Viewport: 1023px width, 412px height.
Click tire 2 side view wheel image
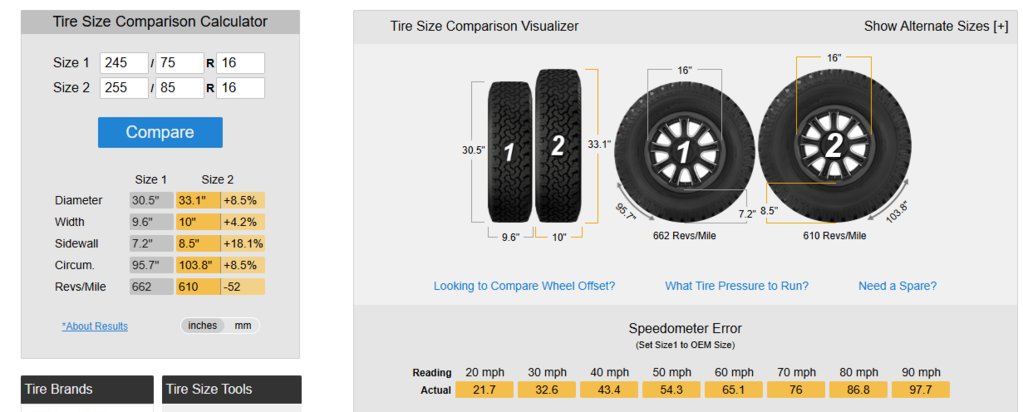pyautogui.click(x=835, y=146)
